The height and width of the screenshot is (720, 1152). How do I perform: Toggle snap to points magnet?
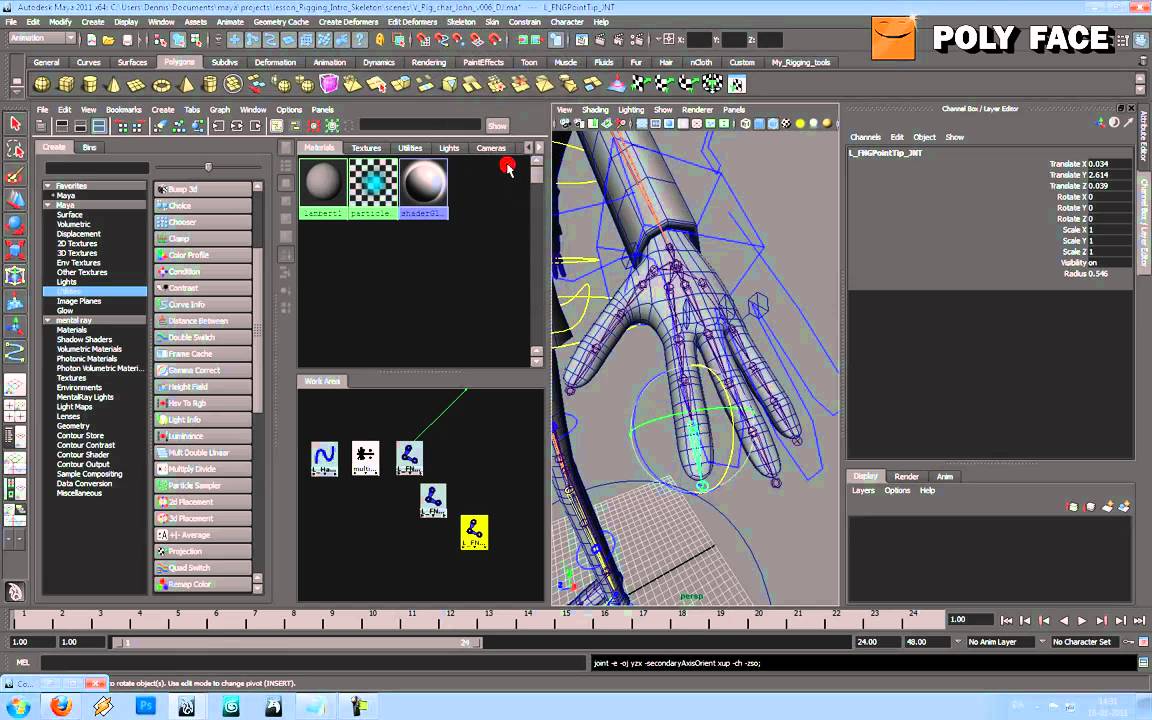458,40
